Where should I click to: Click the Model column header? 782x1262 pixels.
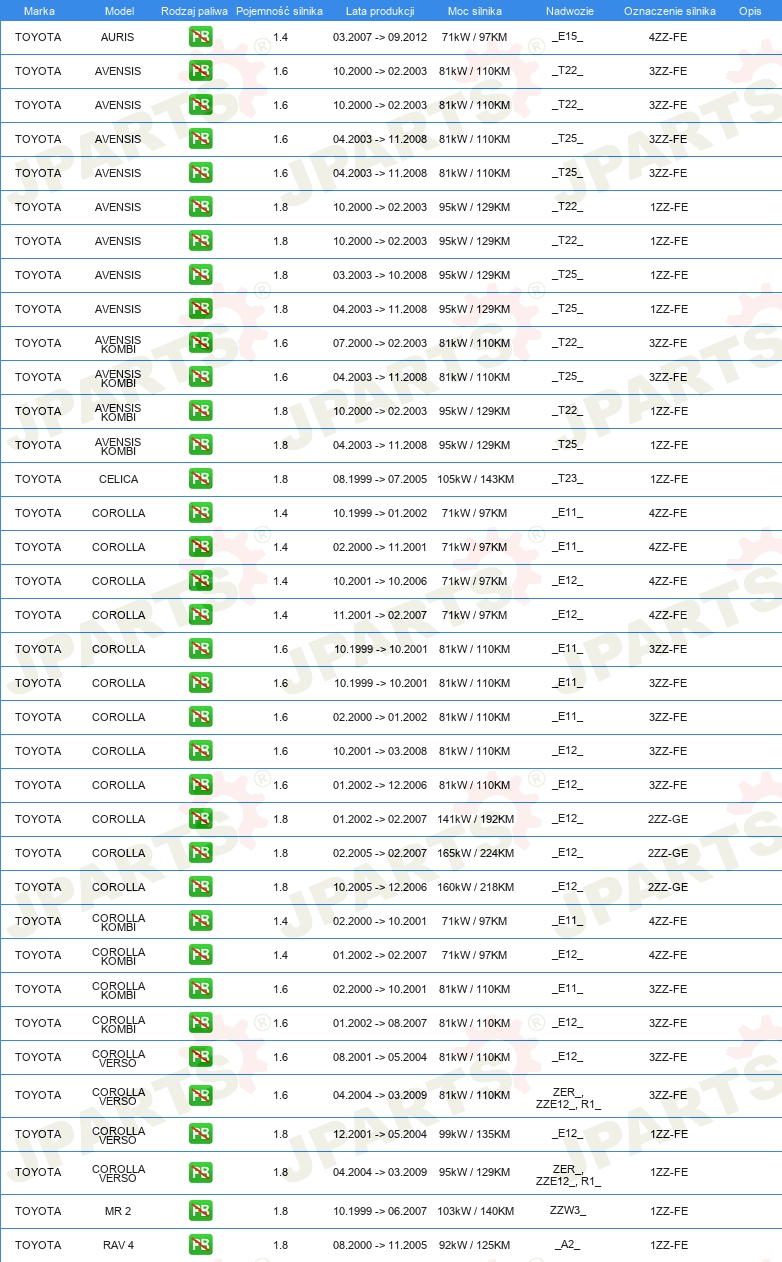119,11
